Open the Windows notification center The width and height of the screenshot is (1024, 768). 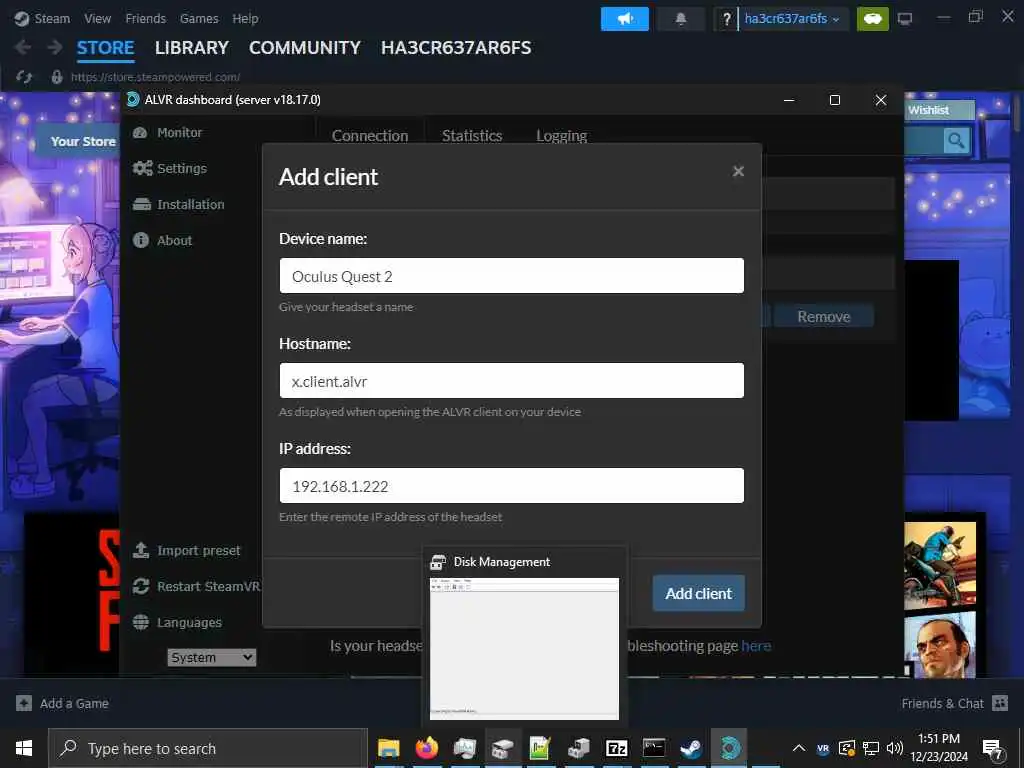[x=992, y=748]
